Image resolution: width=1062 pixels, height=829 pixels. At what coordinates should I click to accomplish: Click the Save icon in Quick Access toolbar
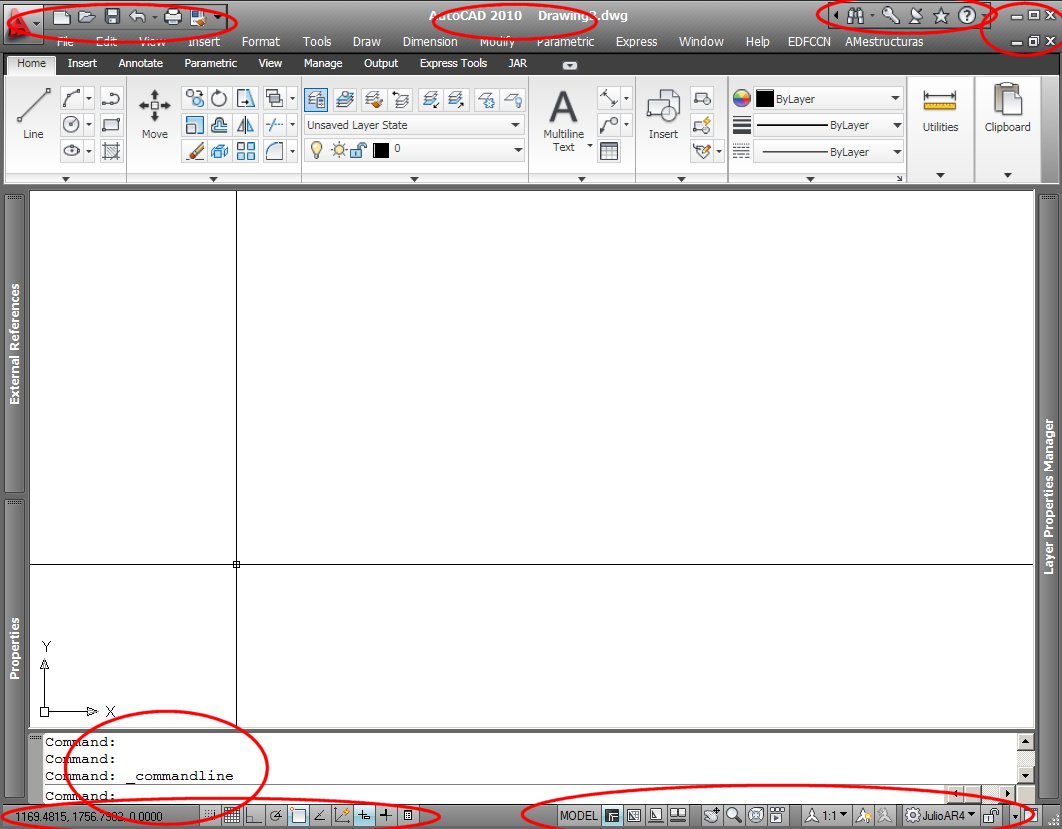point(112,17)
